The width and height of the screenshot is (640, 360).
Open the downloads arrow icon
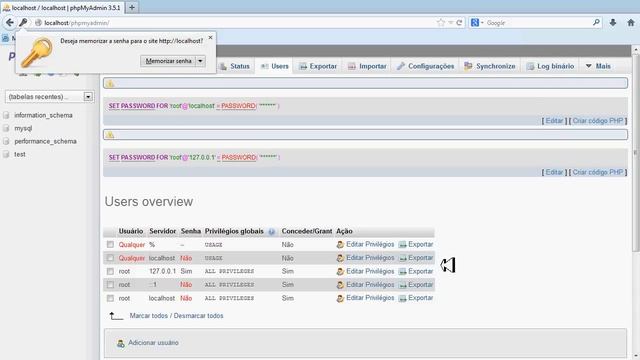pos(613,23)
